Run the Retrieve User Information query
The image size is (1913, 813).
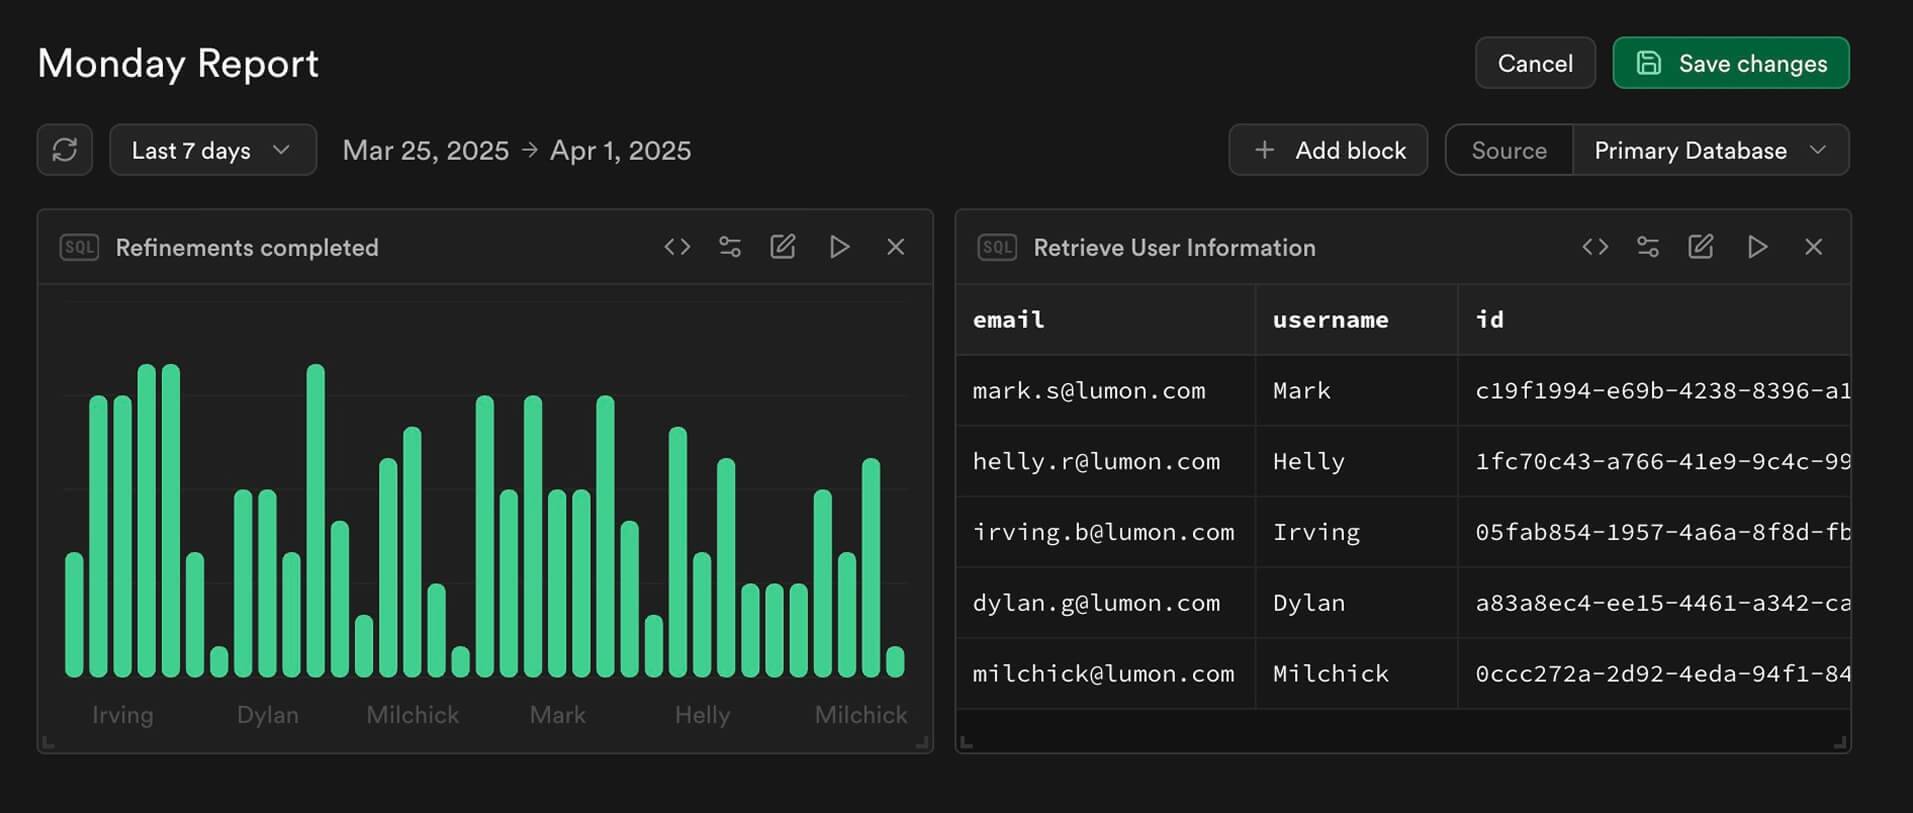click(1758, 247)
